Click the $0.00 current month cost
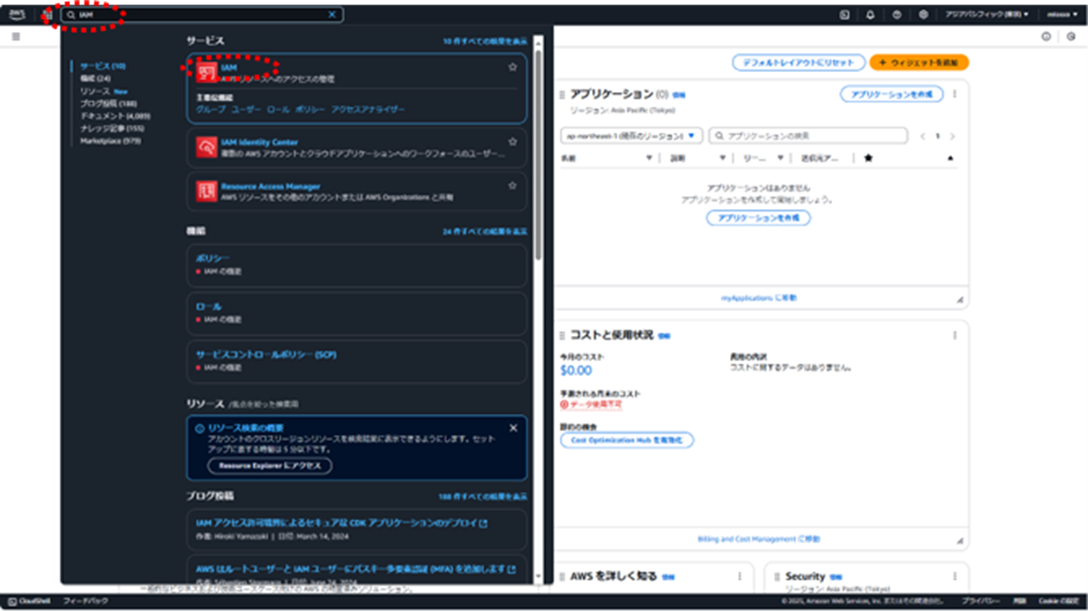This screenshot has height=611, width=1088. [x=576, y=371]
